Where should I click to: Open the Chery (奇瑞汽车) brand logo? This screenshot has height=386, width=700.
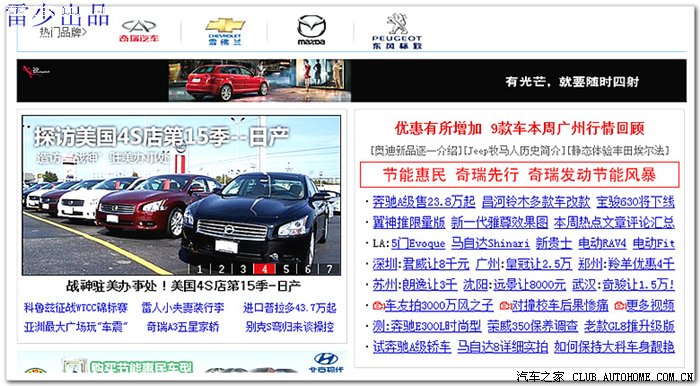[139, 31]
